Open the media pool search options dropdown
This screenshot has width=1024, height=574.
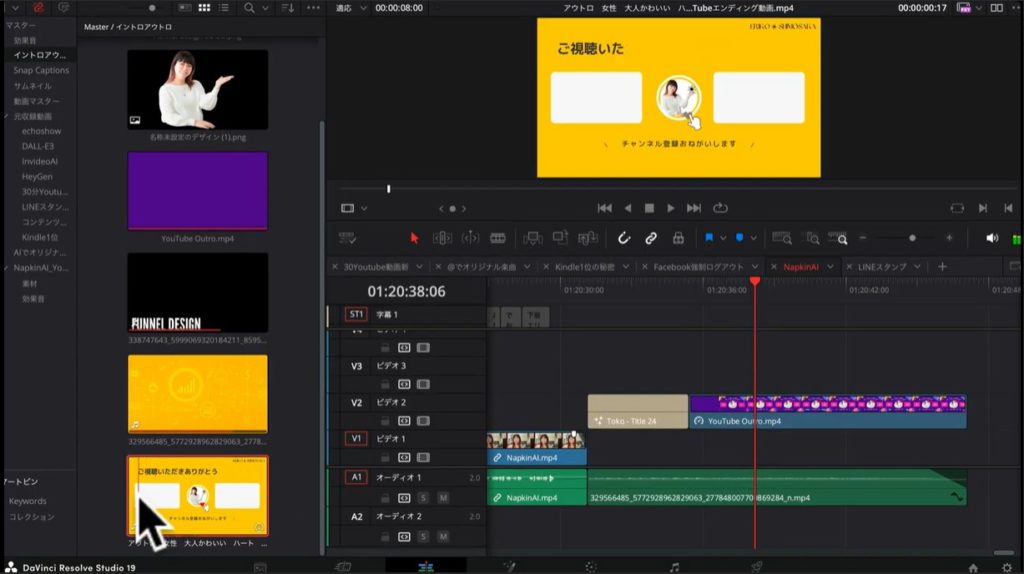click(264, 7)
